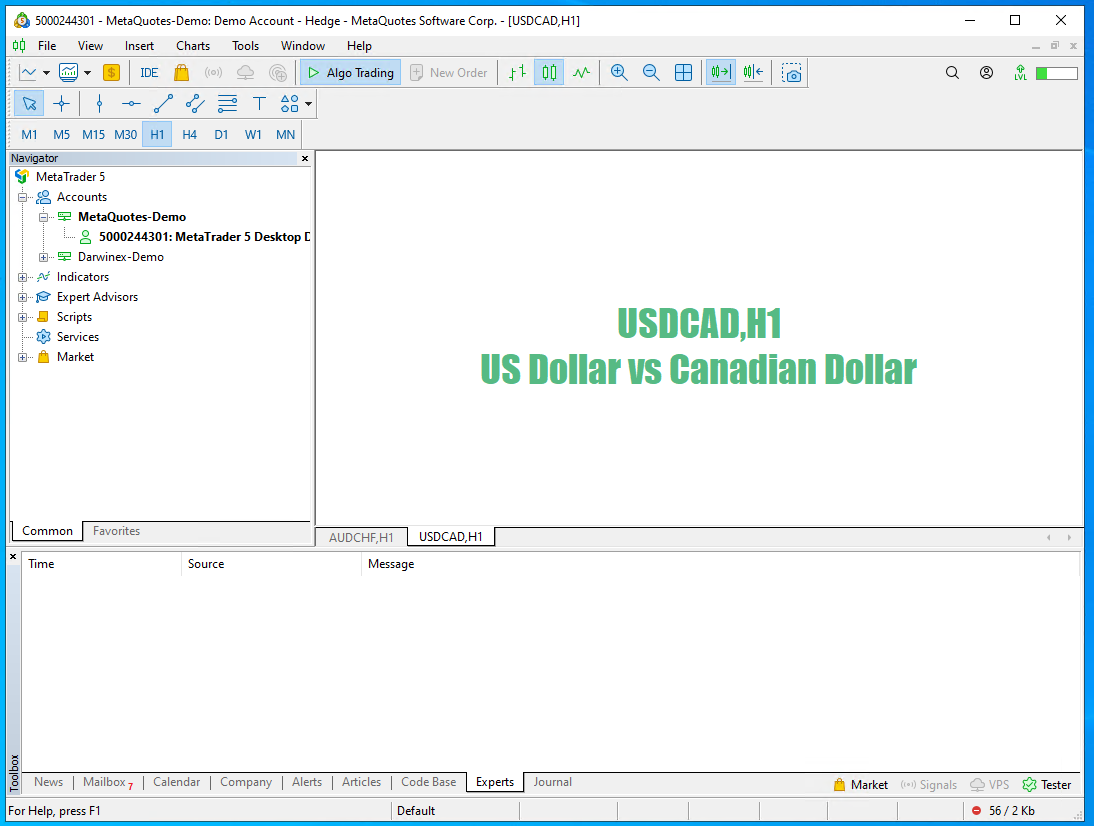The height and width of the screenshot is (826, 1094).
Task: Click Market button in toolbox footer
Action: click(860, 785)
